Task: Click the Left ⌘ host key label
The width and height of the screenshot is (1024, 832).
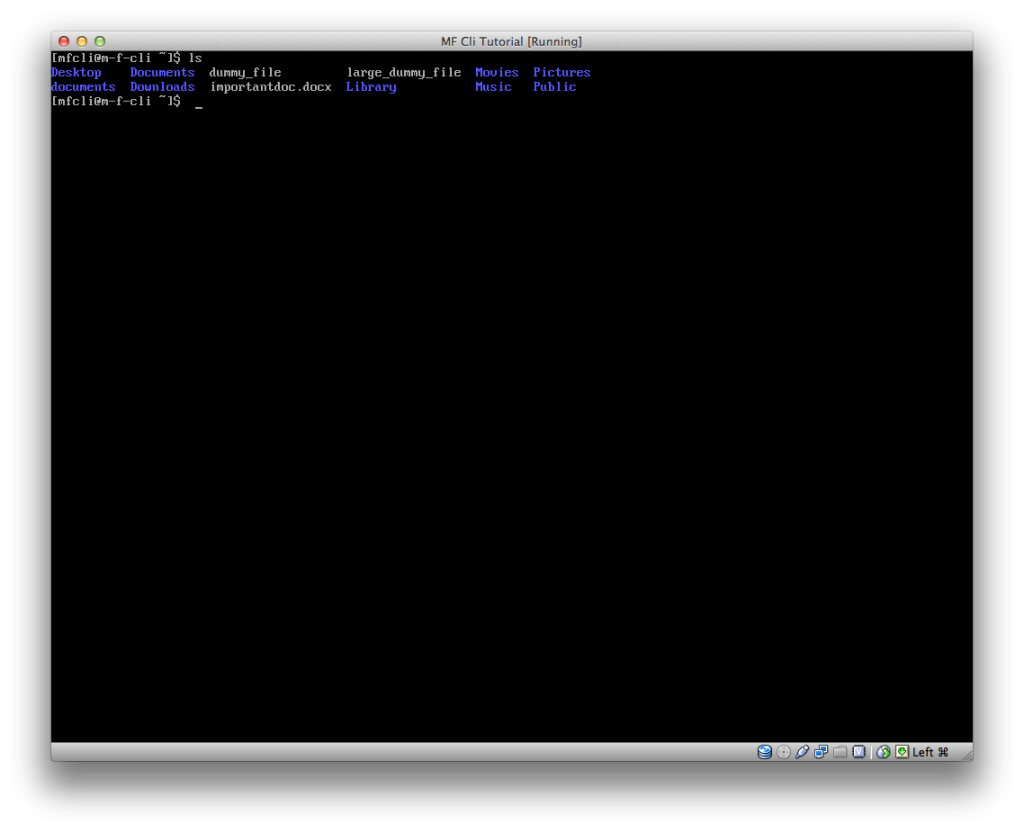Action: [930, 752]
